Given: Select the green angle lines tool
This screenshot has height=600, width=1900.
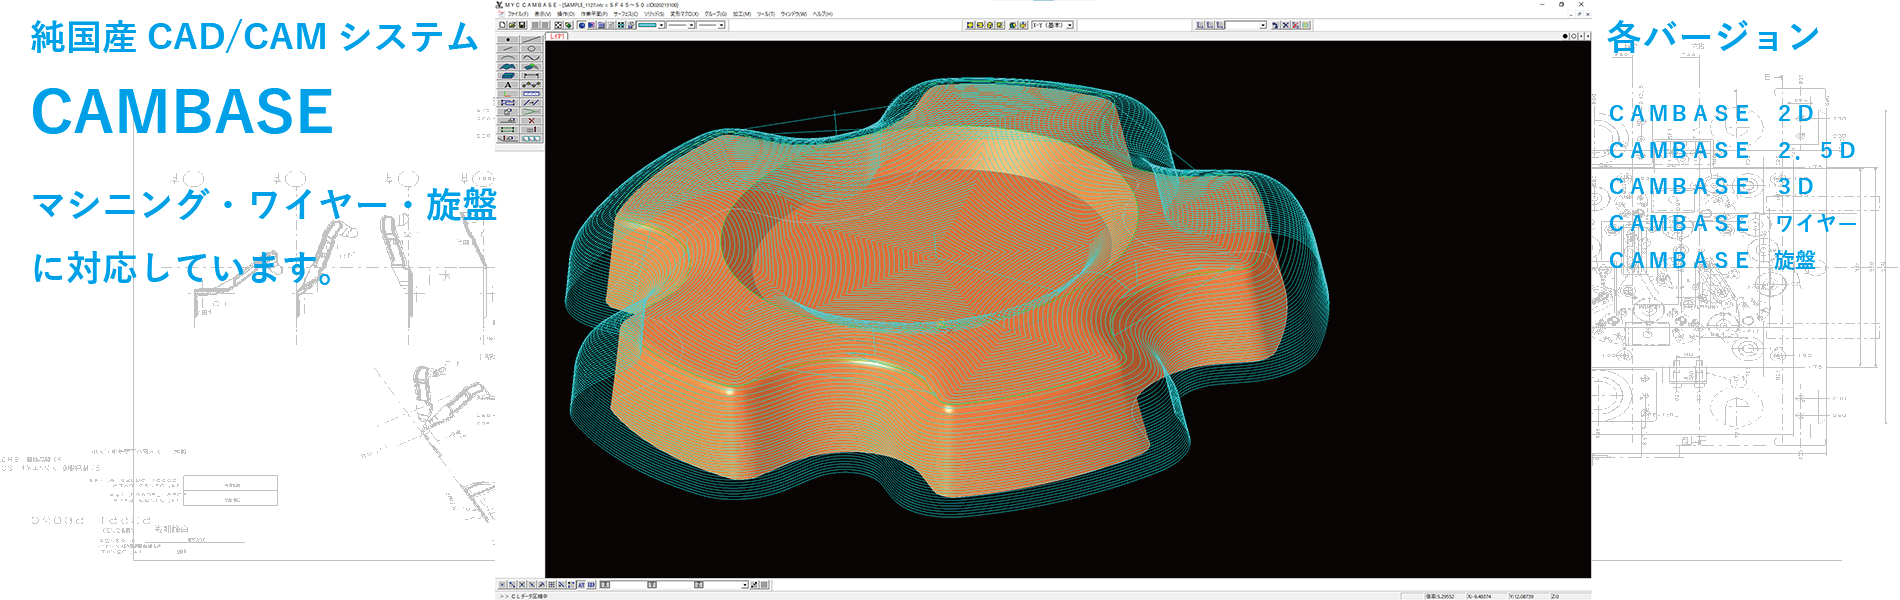Looking at the screenshot, I should tap(531, 111).
